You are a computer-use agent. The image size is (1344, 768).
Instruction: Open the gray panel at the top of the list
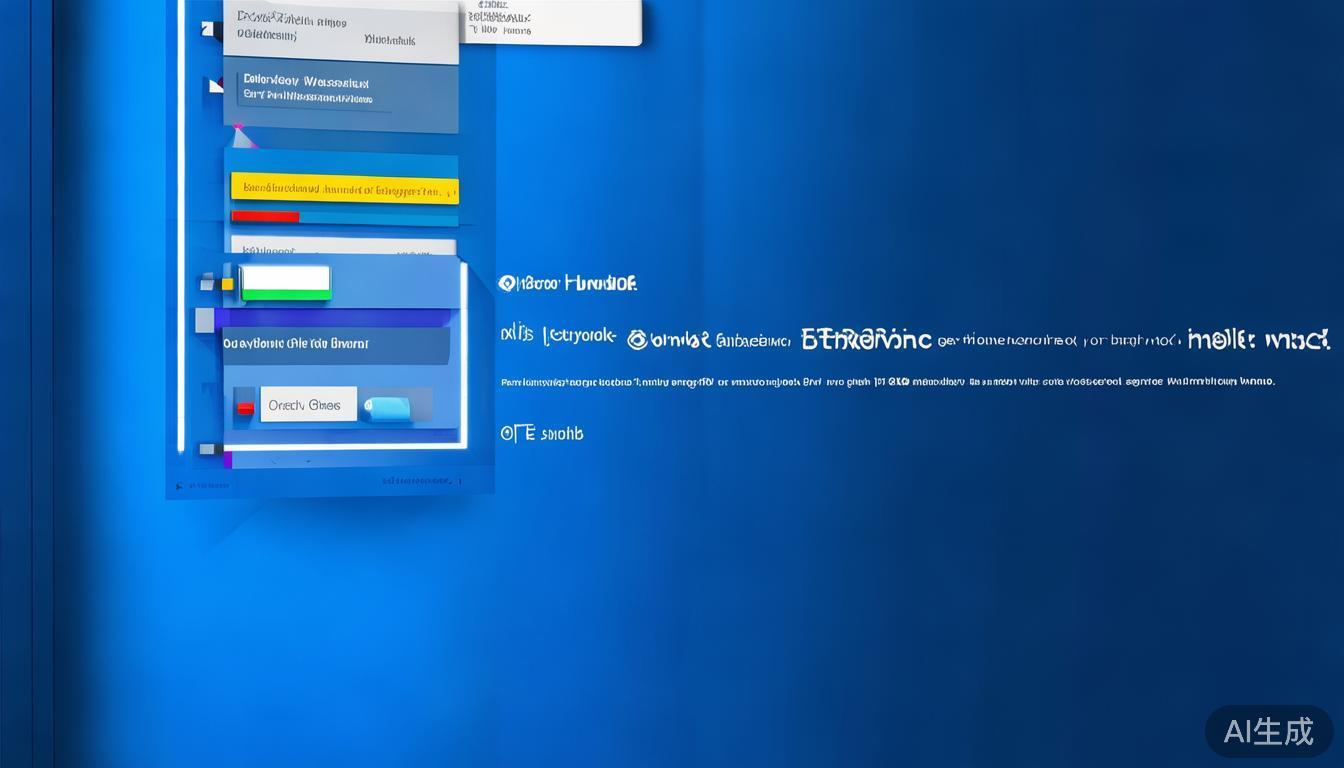[x=340, y=30]
